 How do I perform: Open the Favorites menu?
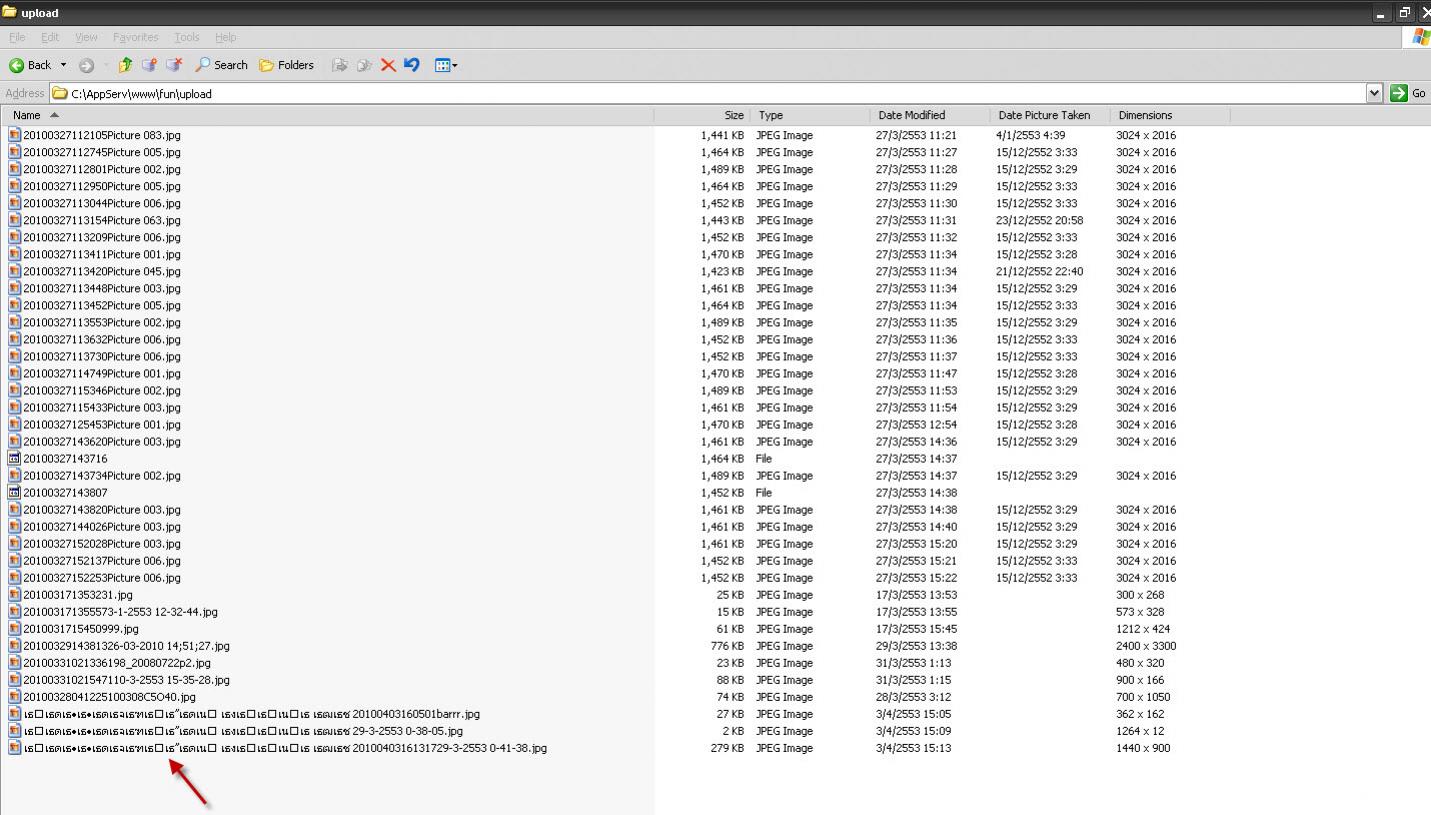136,37
